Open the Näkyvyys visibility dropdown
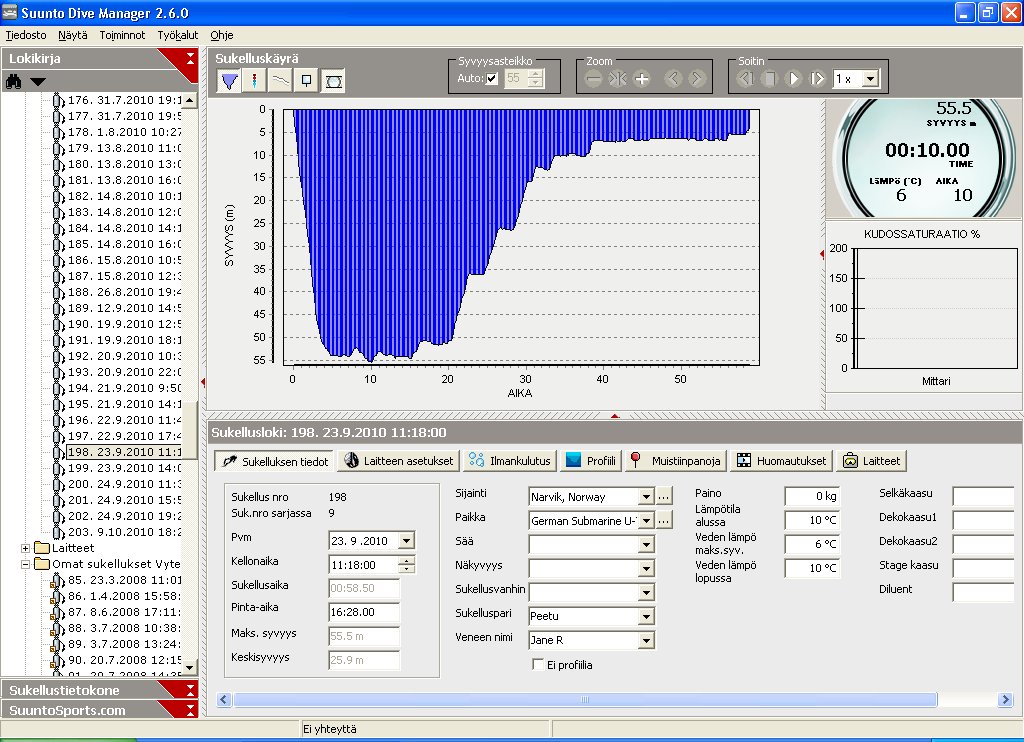This screenshot has width=1024, height=742. pos(646,568)
